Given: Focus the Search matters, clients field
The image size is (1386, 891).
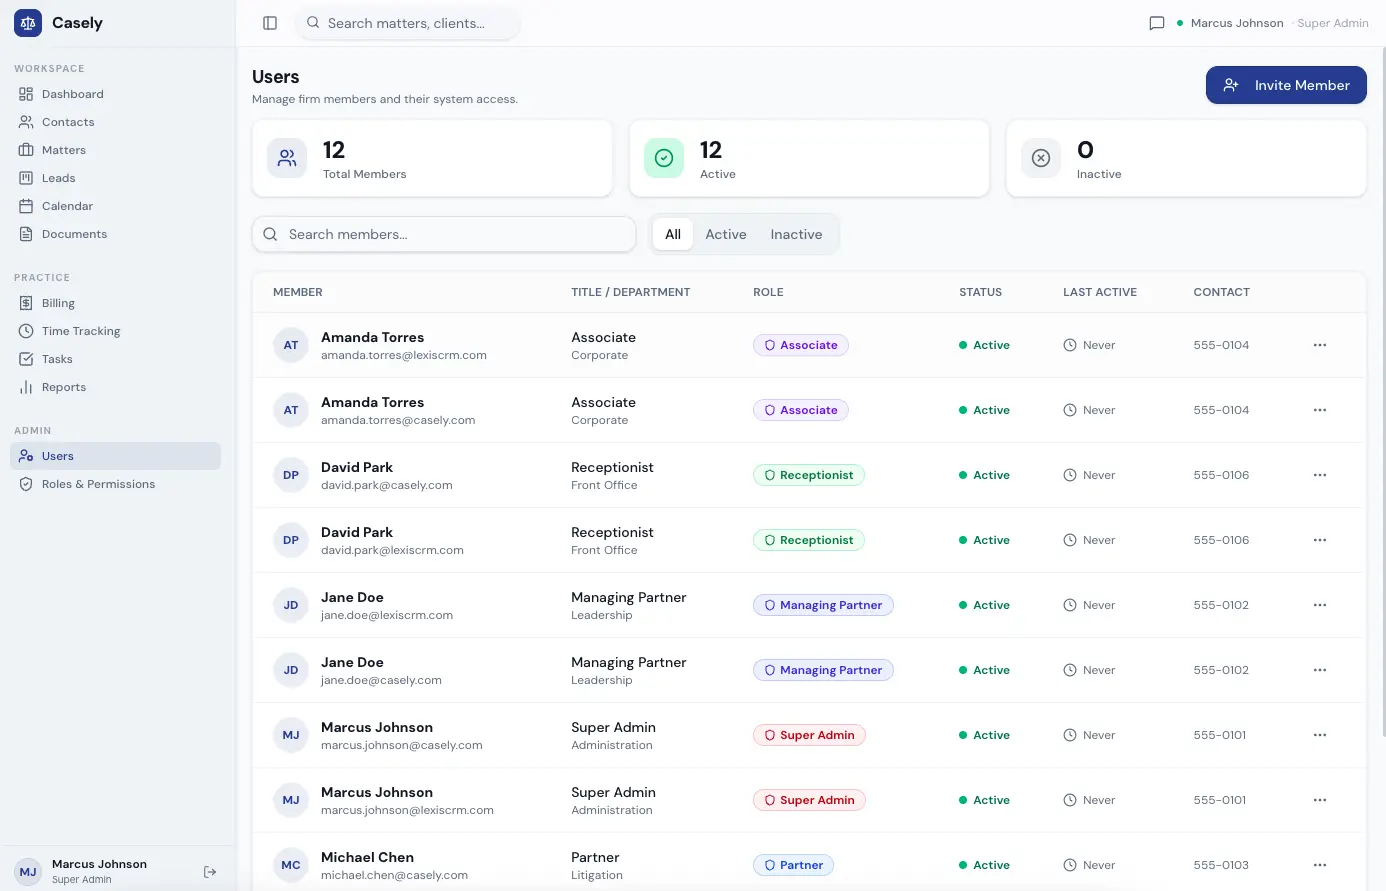Looking at the screenshot, I should pyautogui.click(x=408, y=23).
